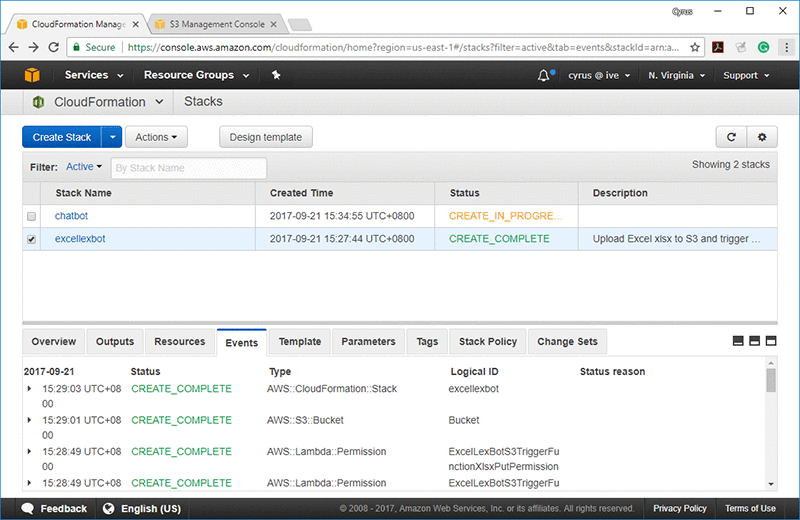This screenshot has width=800, height=520.
Task: Reload the browser page
Action: [x=53, y=47]
